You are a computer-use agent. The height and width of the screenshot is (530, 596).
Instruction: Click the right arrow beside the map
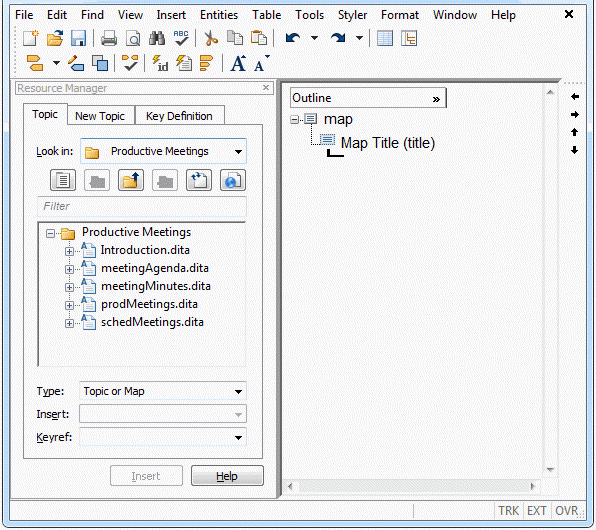tap(575, 114)
